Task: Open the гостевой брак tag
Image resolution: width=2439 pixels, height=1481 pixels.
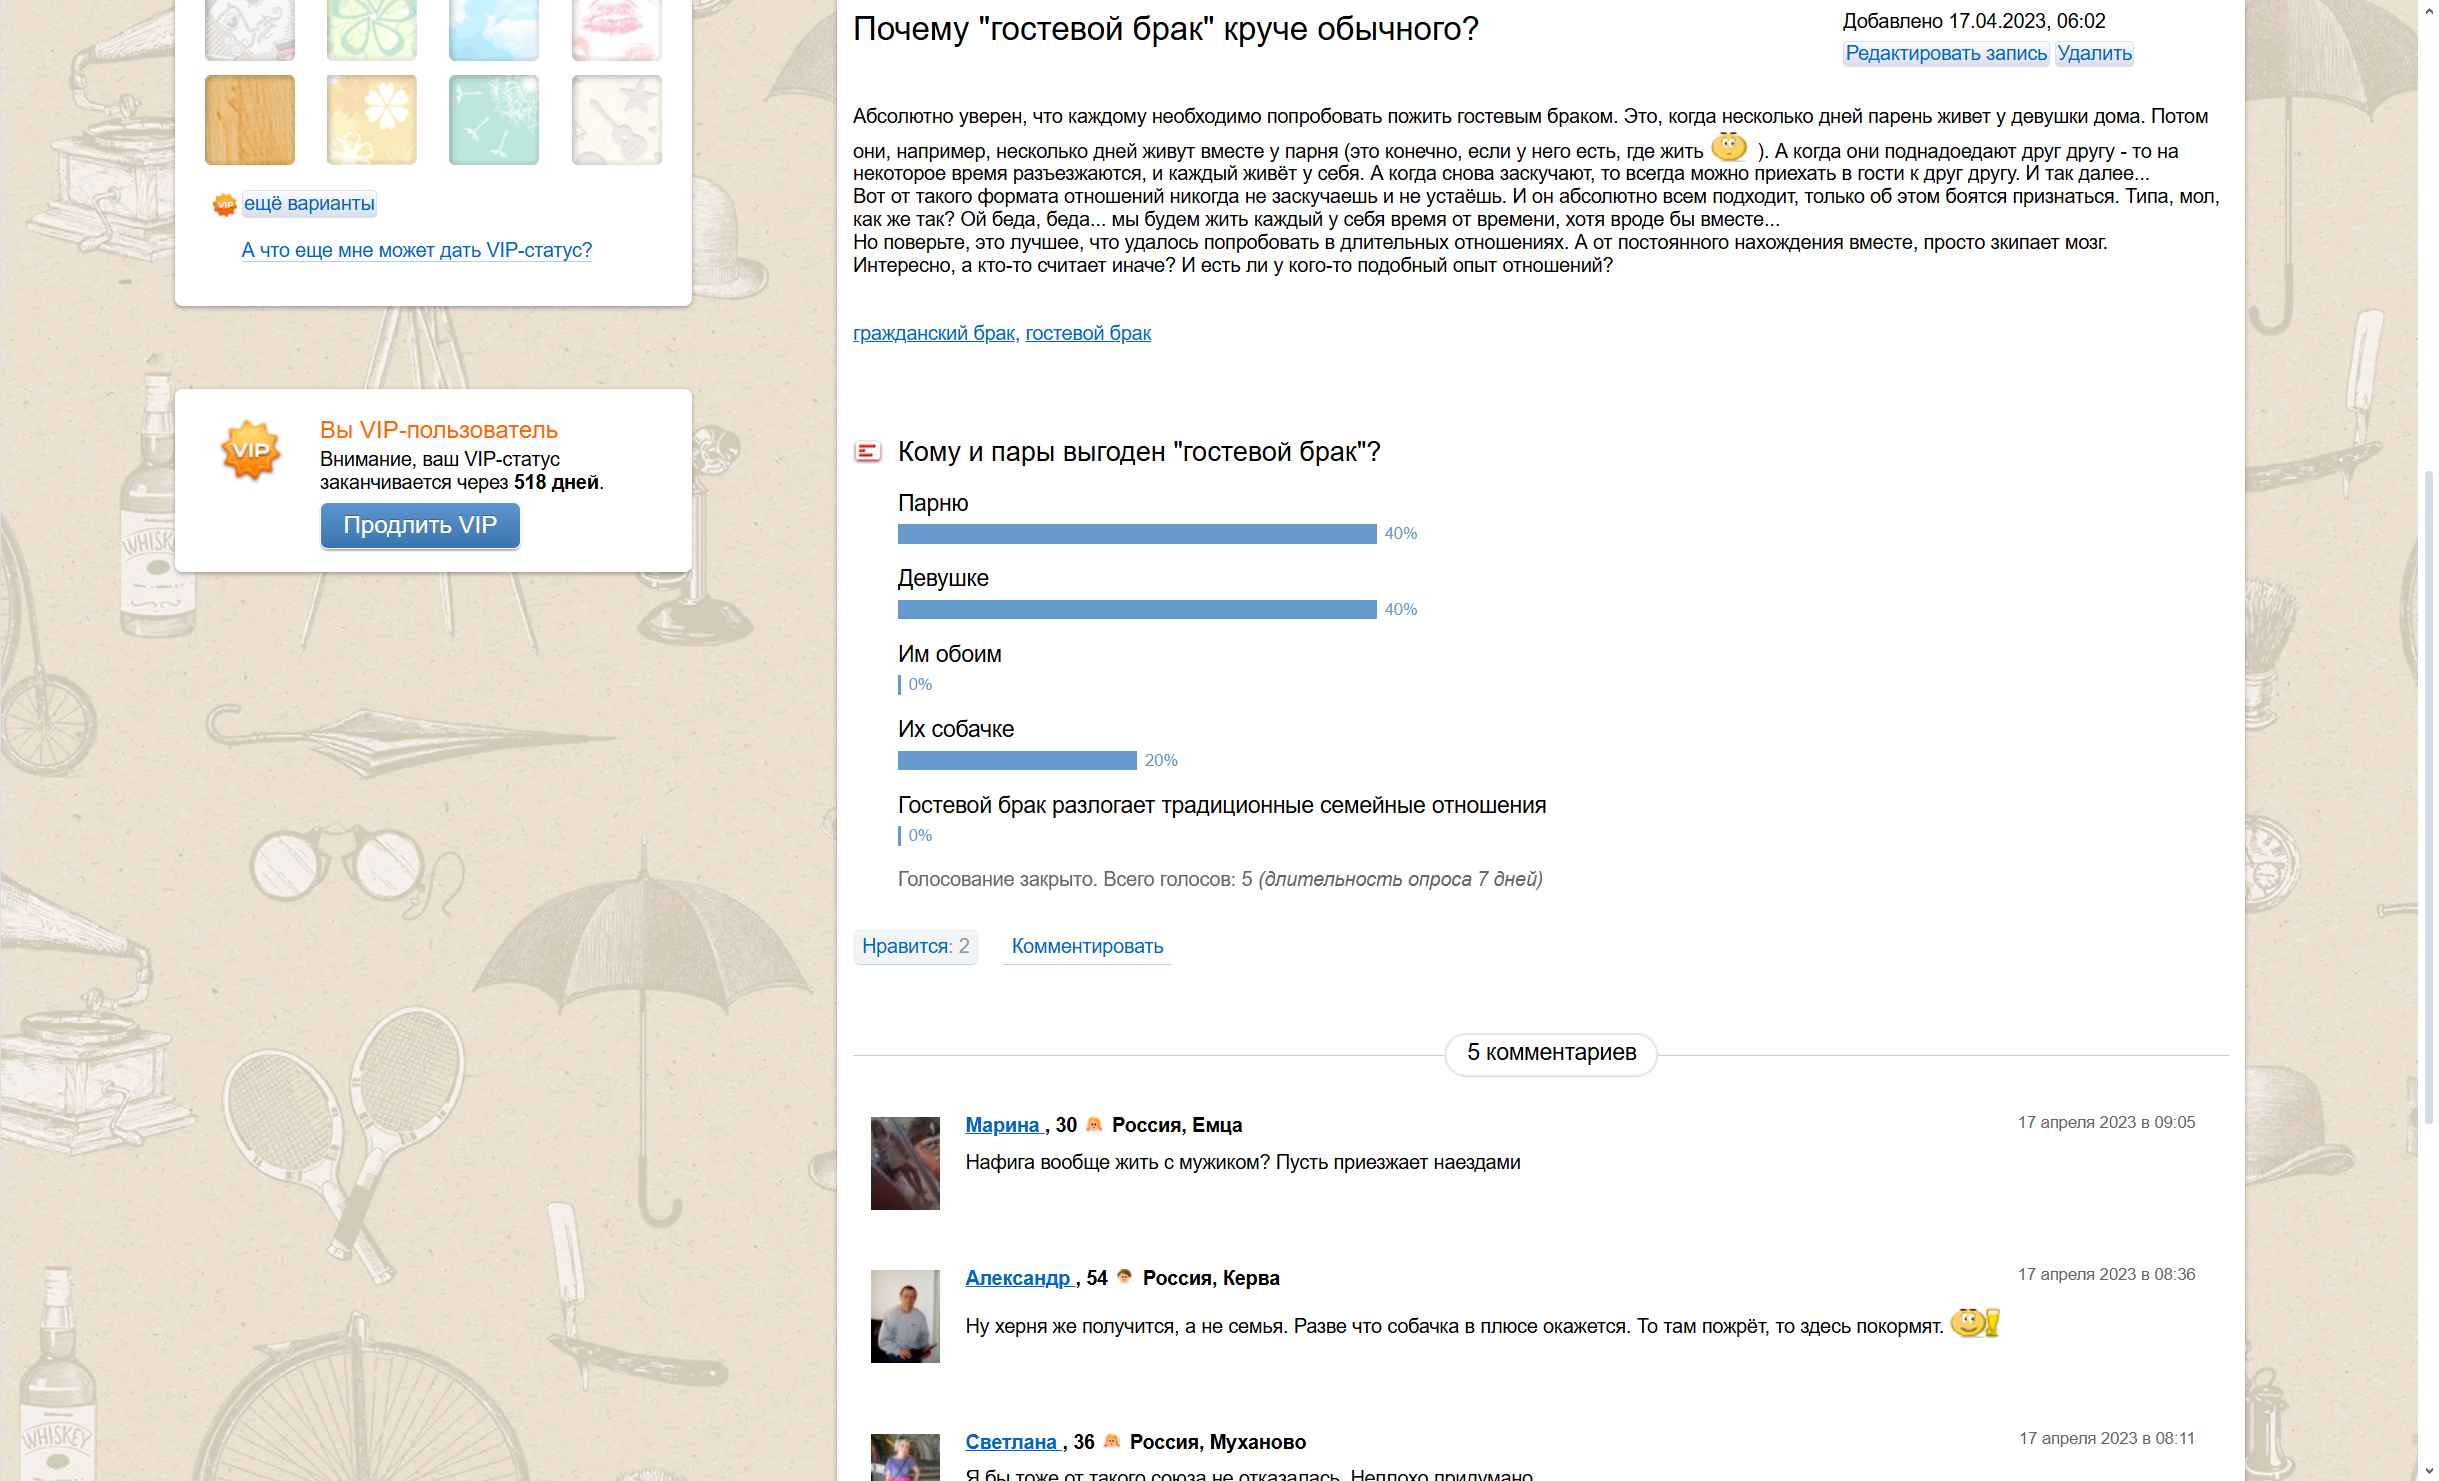Action: click(x=1088, y=333)
